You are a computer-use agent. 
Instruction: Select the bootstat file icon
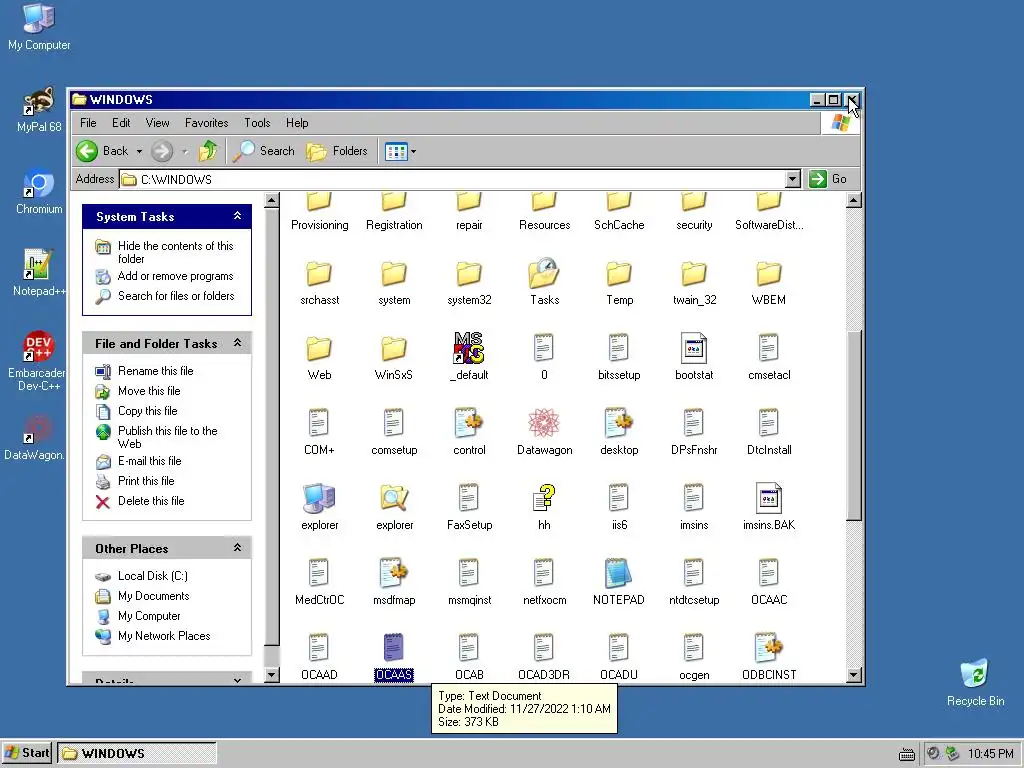[694, 348]
